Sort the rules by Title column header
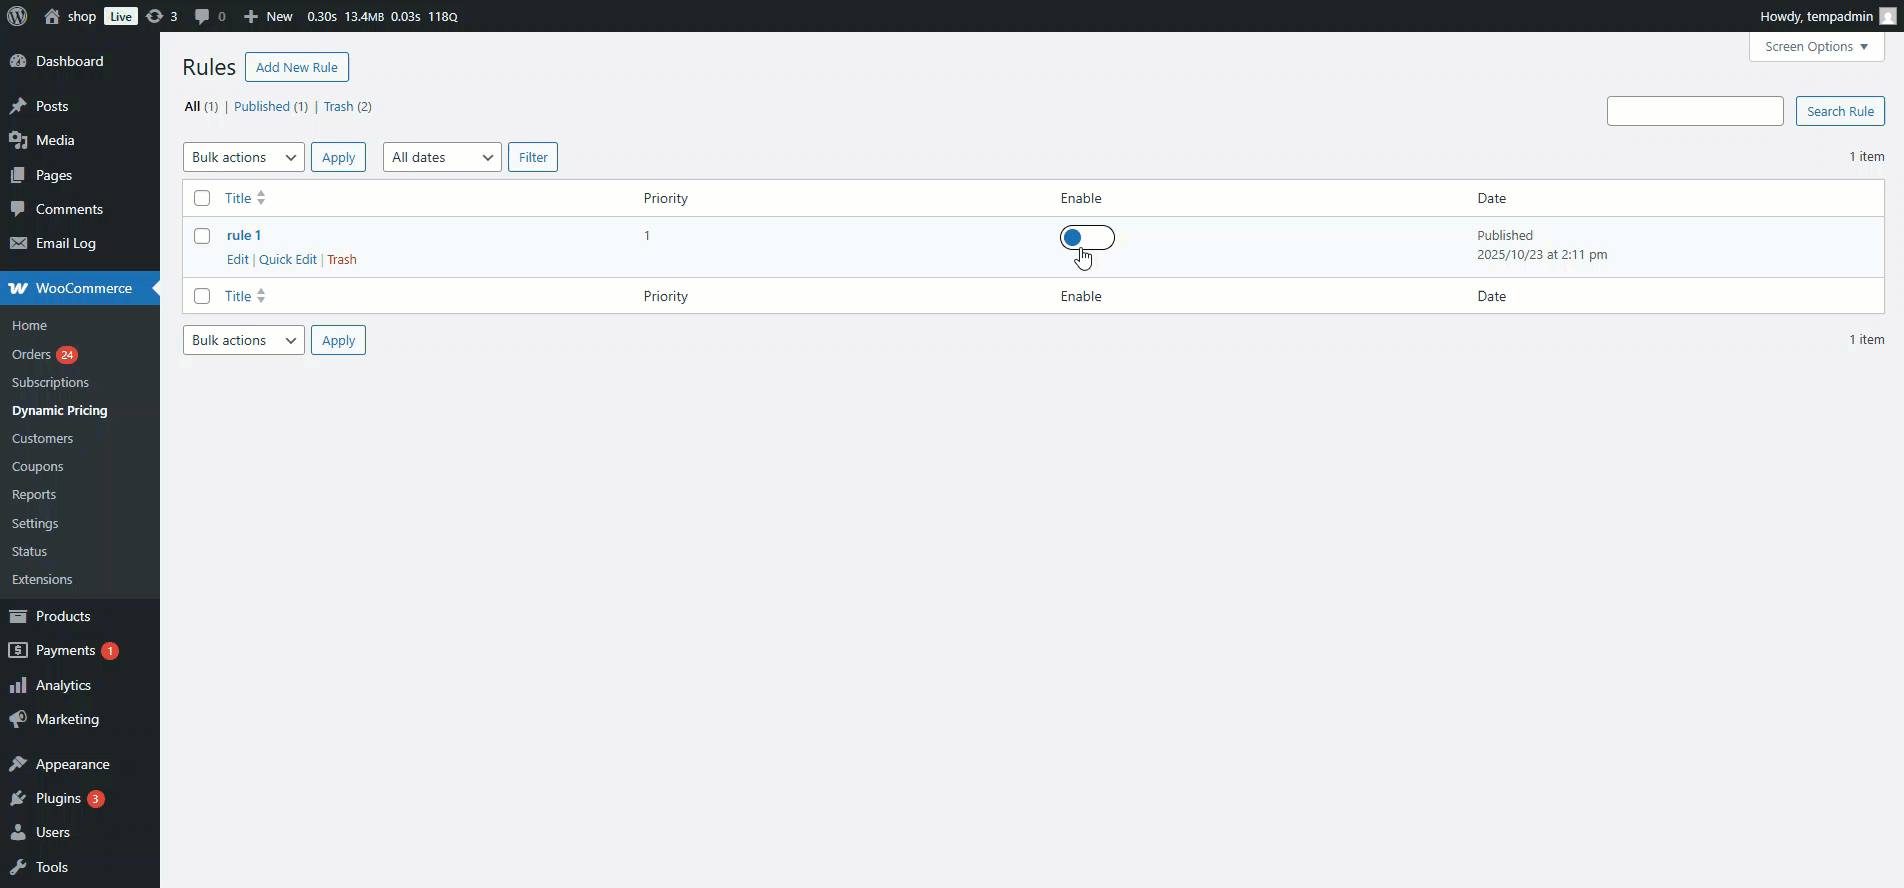1904x888 pixels. click(238, 198)
